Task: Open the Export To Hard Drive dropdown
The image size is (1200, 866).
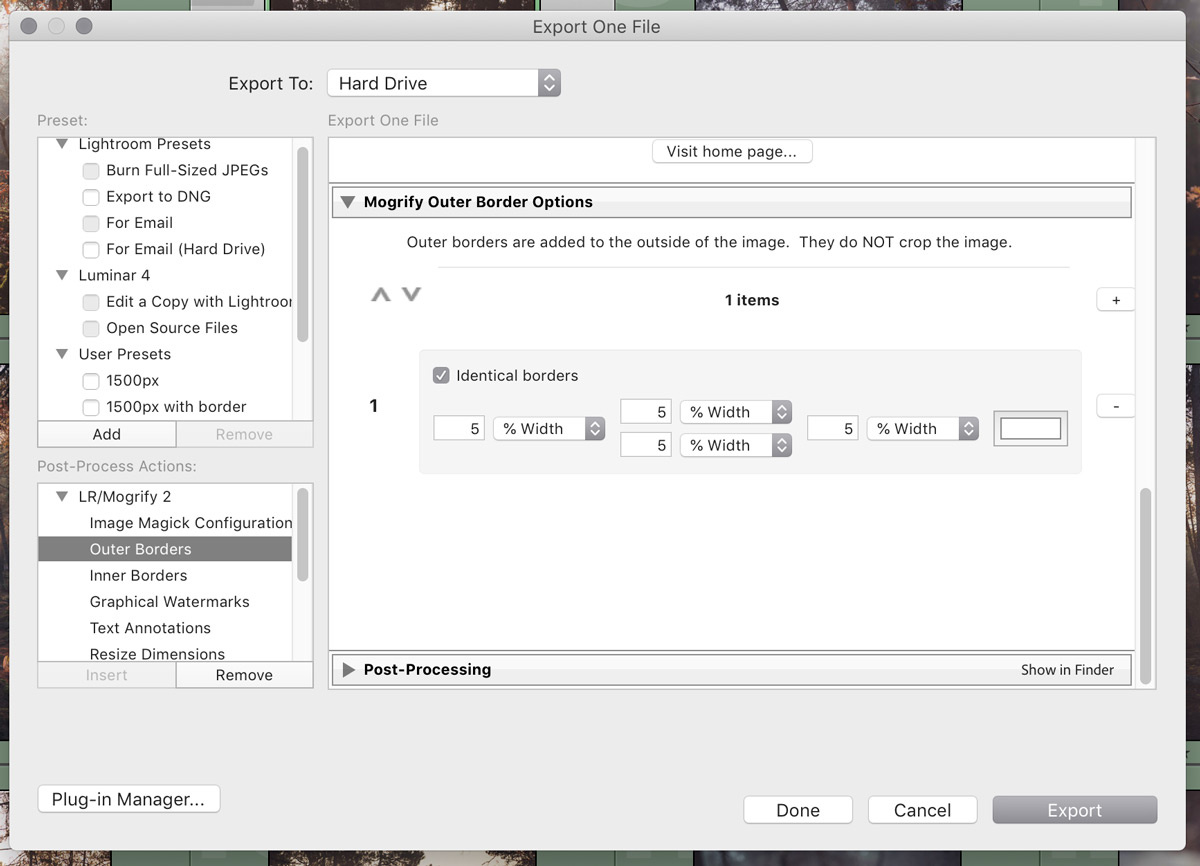Action: click(444, 84)
